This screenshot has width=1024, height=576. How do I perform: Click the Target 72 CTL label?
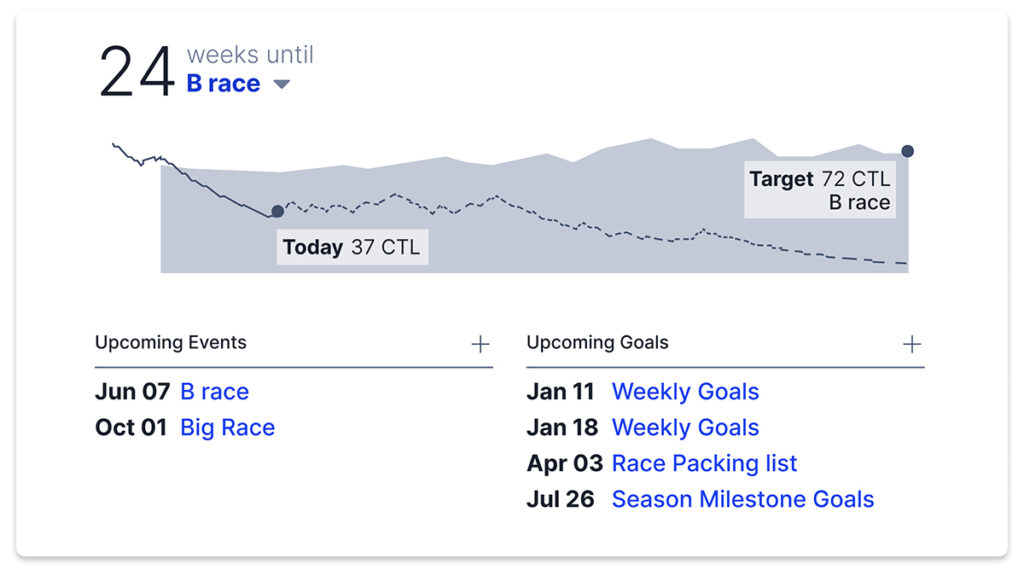tap(819, 190)
